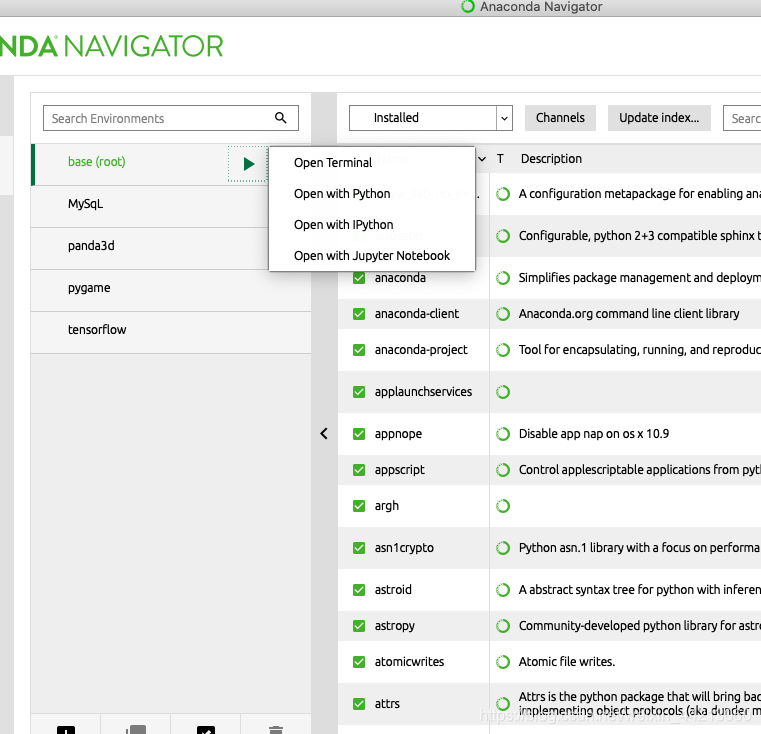Click the status circle in the anaconda-client row
The width and height of the screenshot is (761, 734).
point(503,314)
